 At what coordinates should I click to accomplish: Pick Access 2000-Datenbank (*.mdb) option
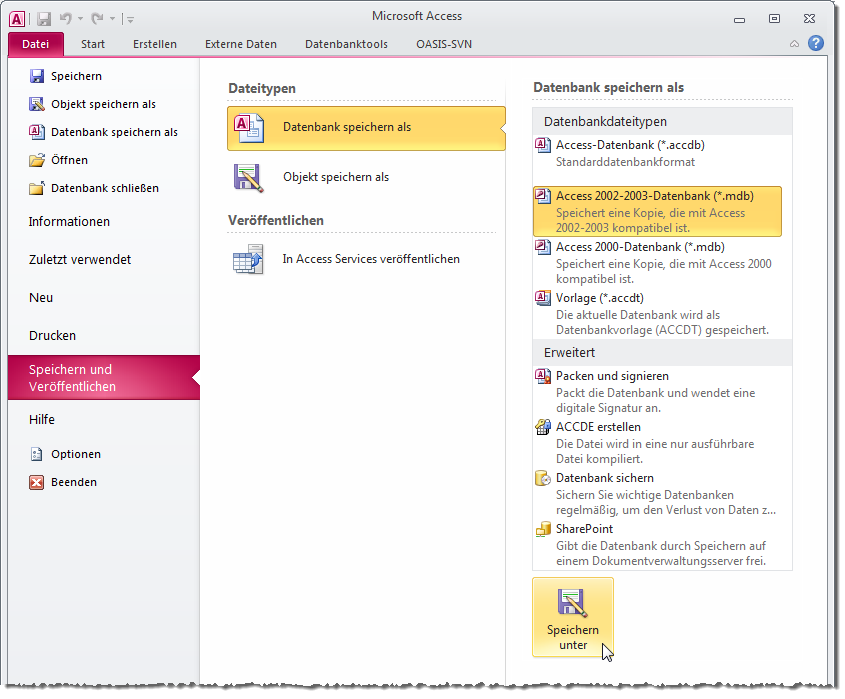click(640, 247)
